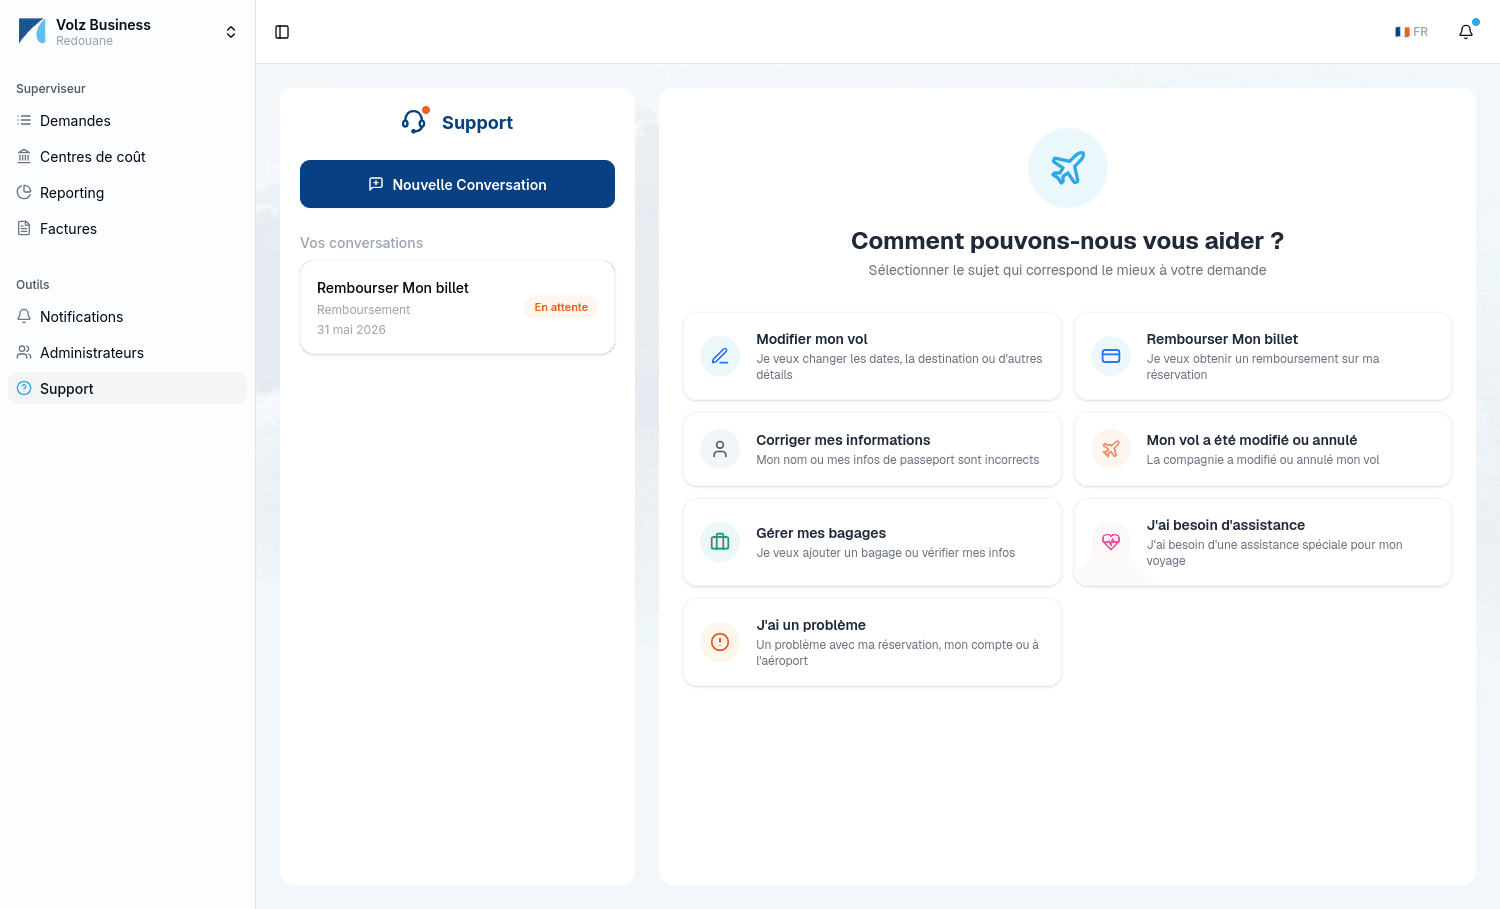Image resolution: width=1500 pixels, height=909 pixels.
Task: Click the En attente status badge
Action: (x=561, y=307)
